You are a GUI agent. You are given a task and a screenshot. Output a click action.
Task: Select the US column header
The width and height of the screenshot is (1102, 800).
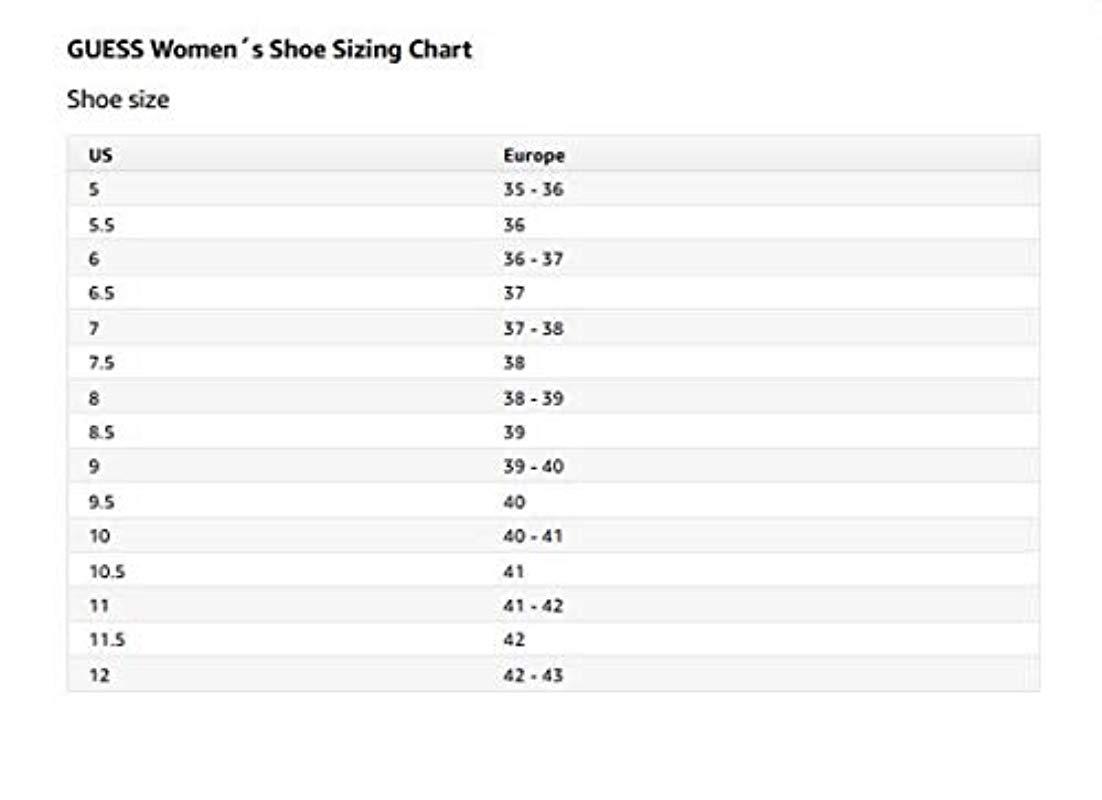[99, 156]
